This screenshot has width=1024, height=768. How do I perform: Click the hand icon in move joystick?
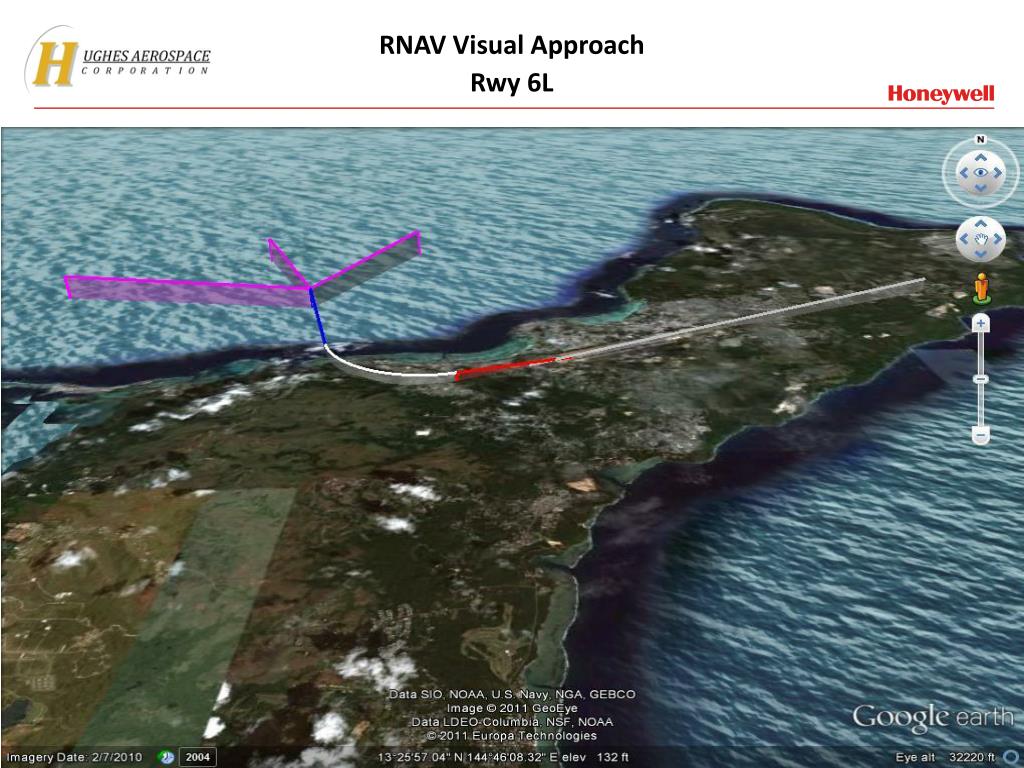pyautogui.click(x=981, y=240)
